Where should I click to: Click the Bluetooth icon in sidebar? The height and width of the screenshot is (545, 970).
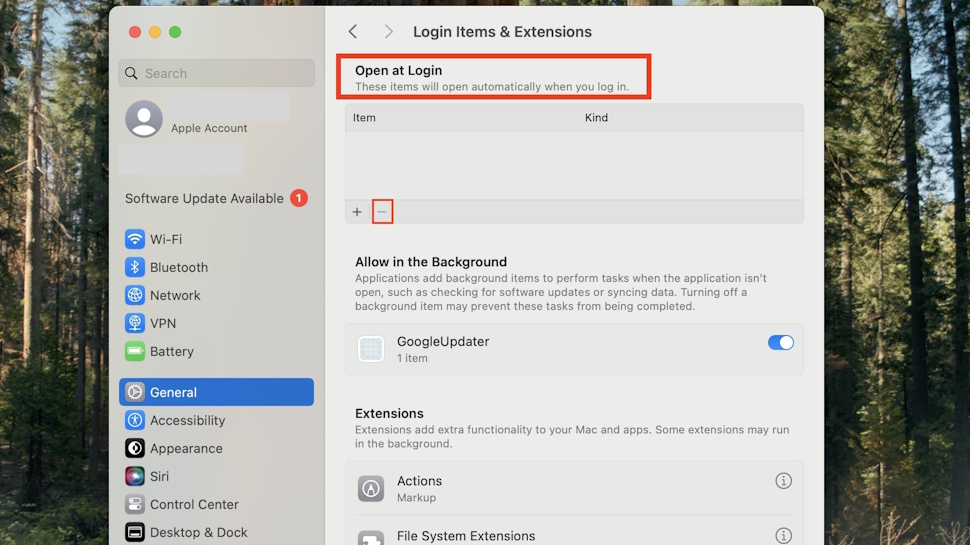pyautogui.click(x=134, y=267)
